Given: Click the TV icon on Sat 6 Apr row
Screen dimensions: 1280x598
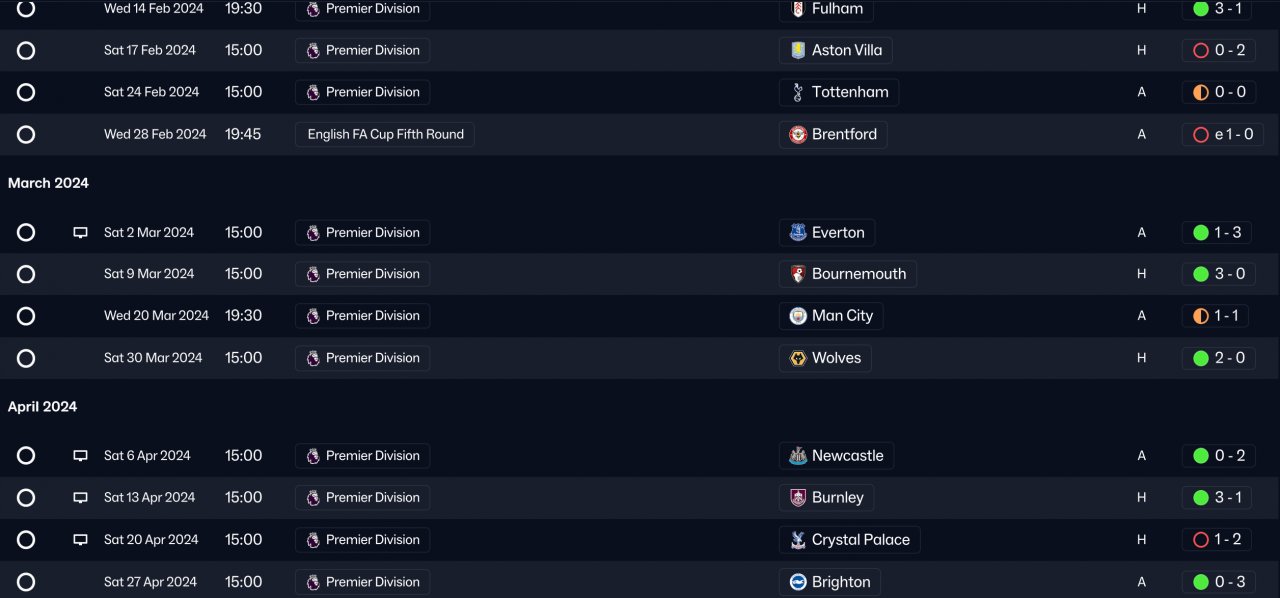Looking at the screenshot, I should [x=80, y=456].
